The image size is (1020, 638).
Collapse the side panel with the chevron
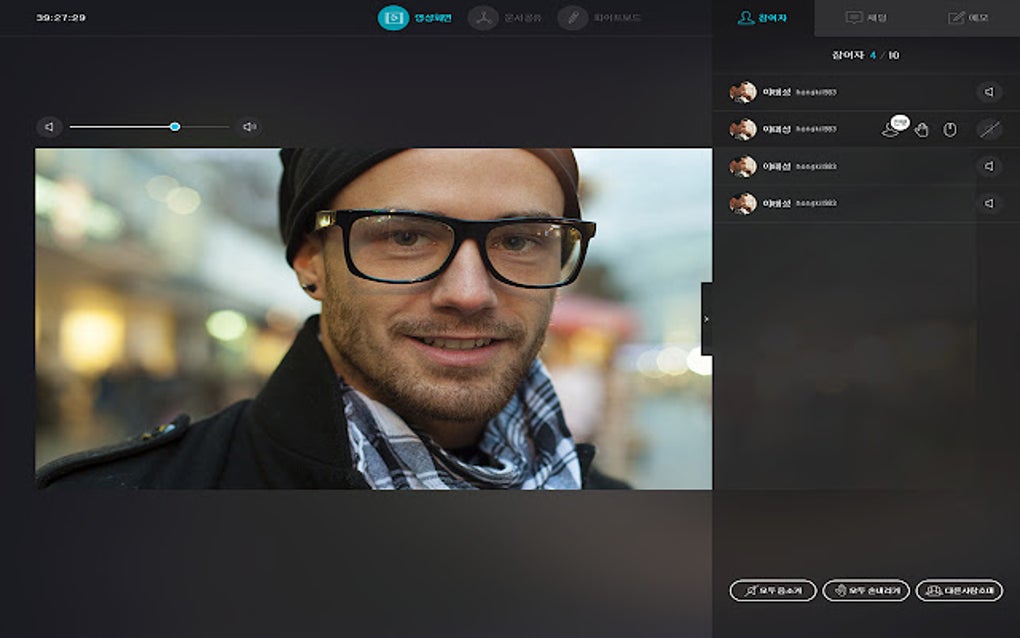tap(707, 318)
